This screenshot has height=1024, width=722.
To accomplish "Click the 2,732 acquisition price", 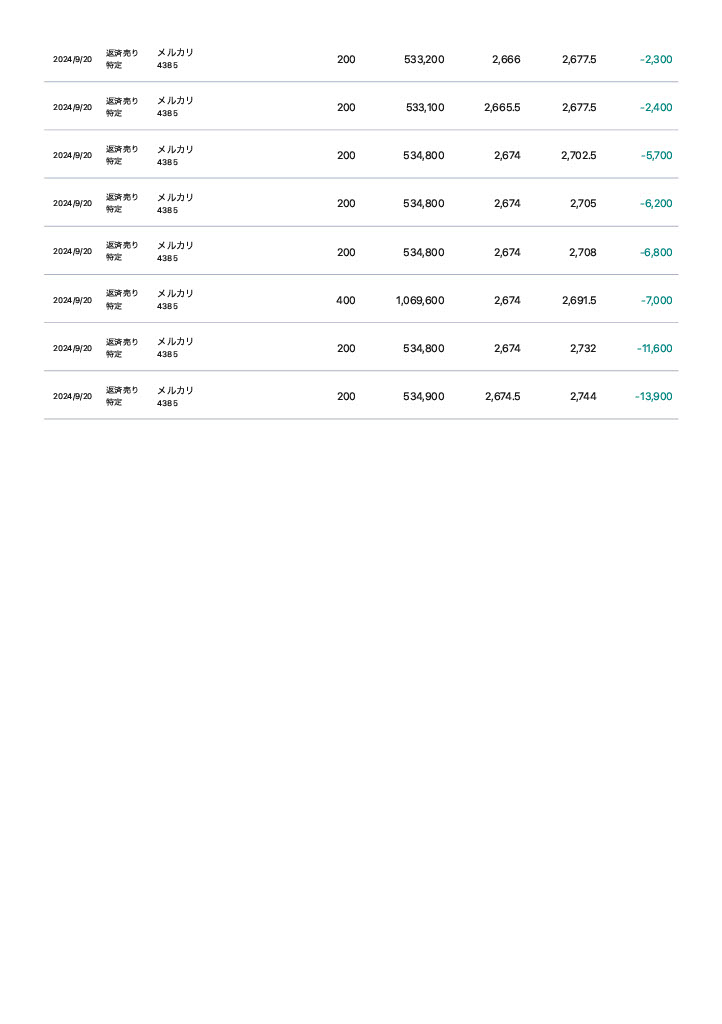I will 583,349.
